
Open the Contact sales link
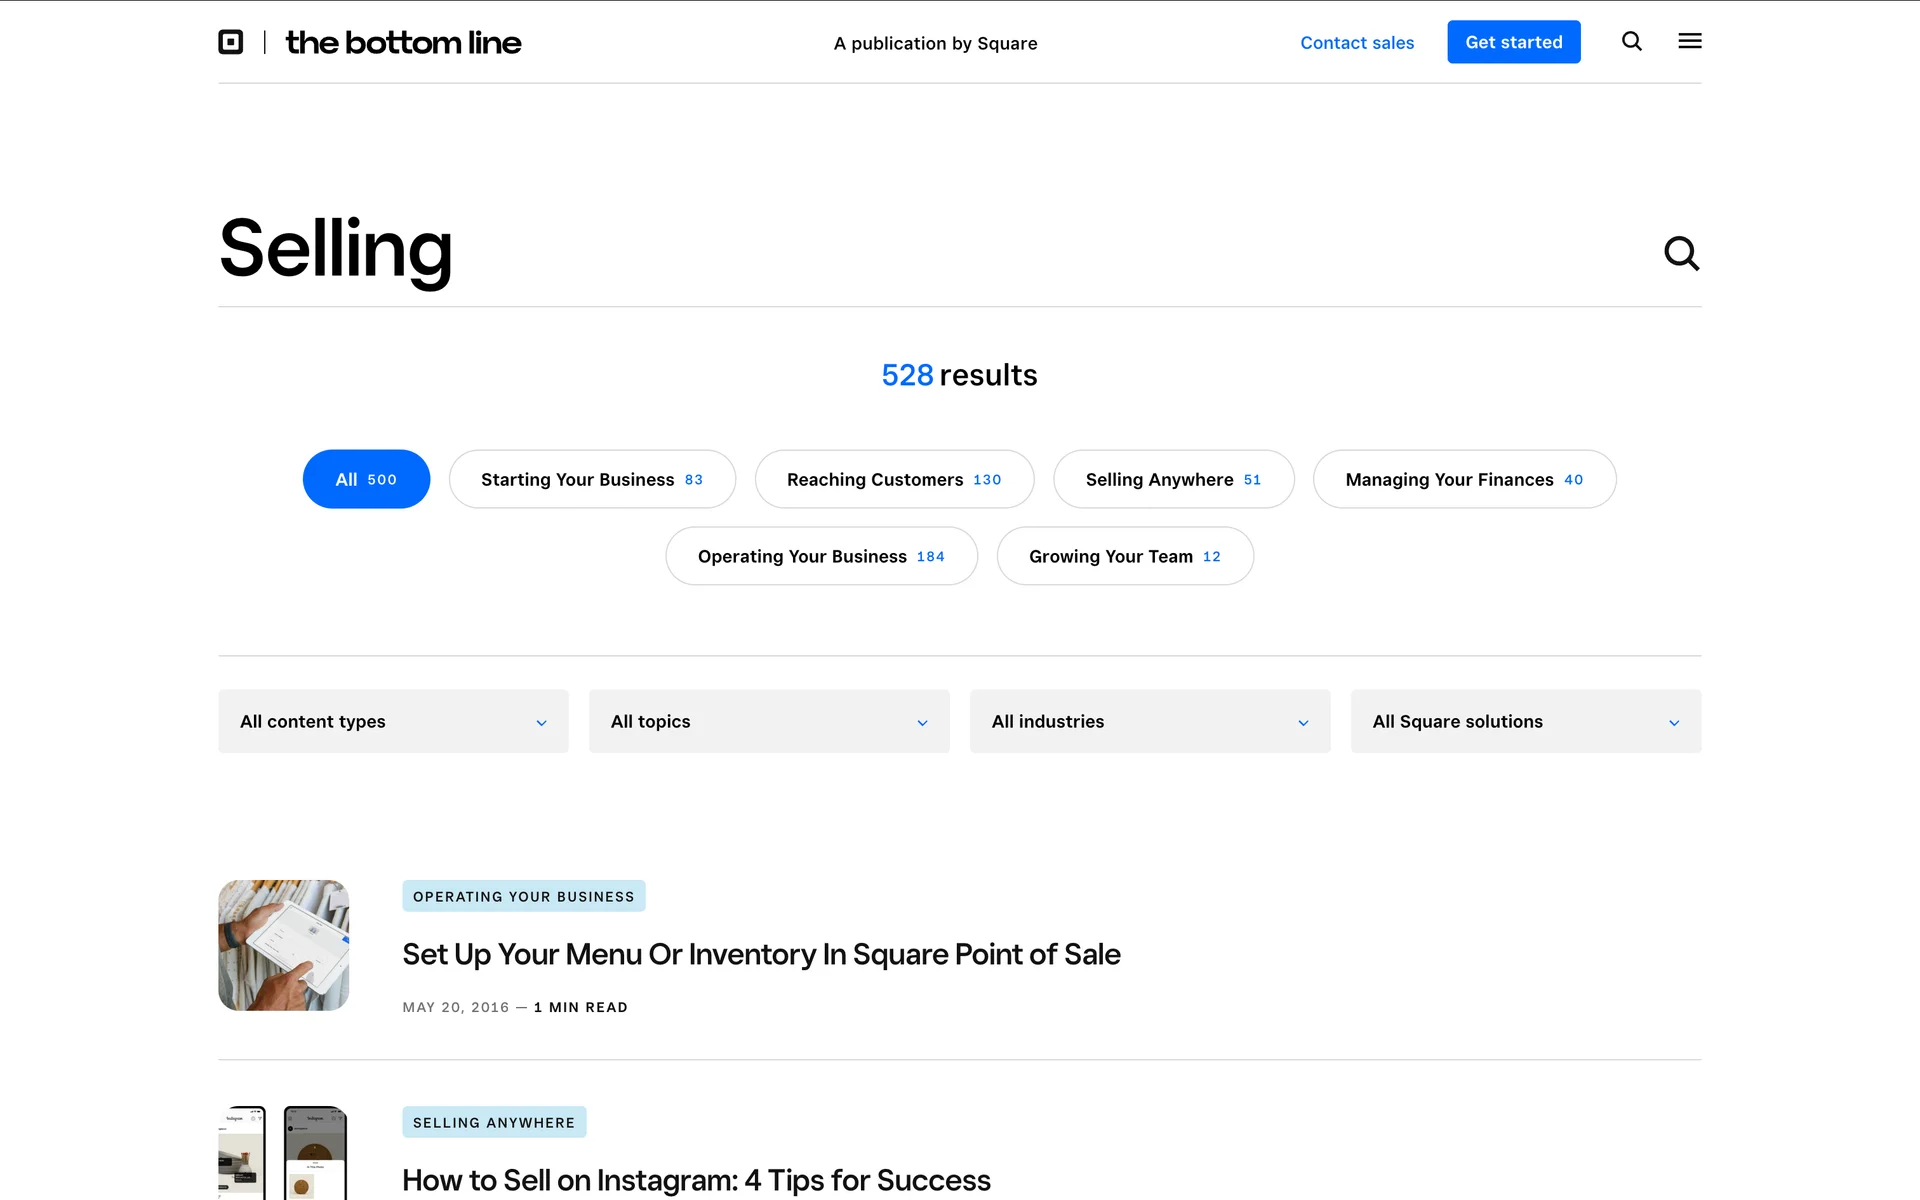tap(1356, 43)
